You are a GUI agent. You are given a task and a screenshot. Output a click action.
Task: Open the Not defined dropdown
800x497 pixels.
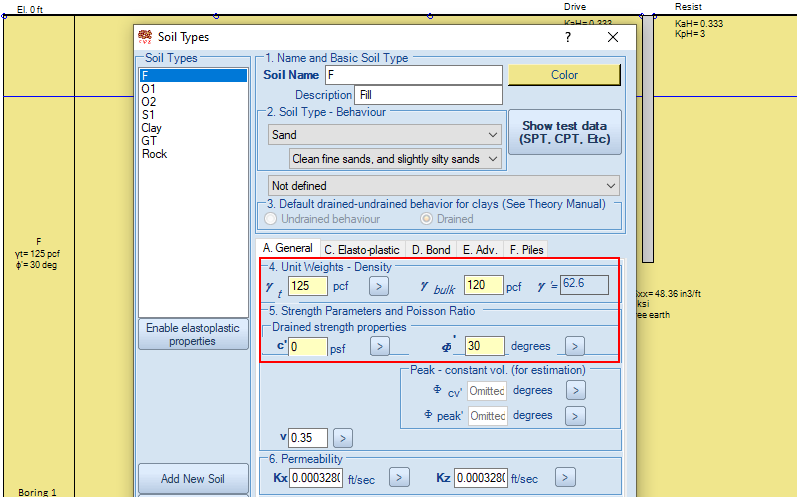[x=444, y=186]
